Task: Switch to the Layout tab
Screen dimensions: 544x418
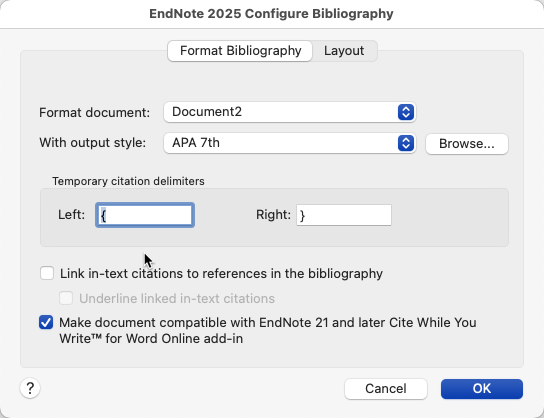Action: [x=344, y=51]
